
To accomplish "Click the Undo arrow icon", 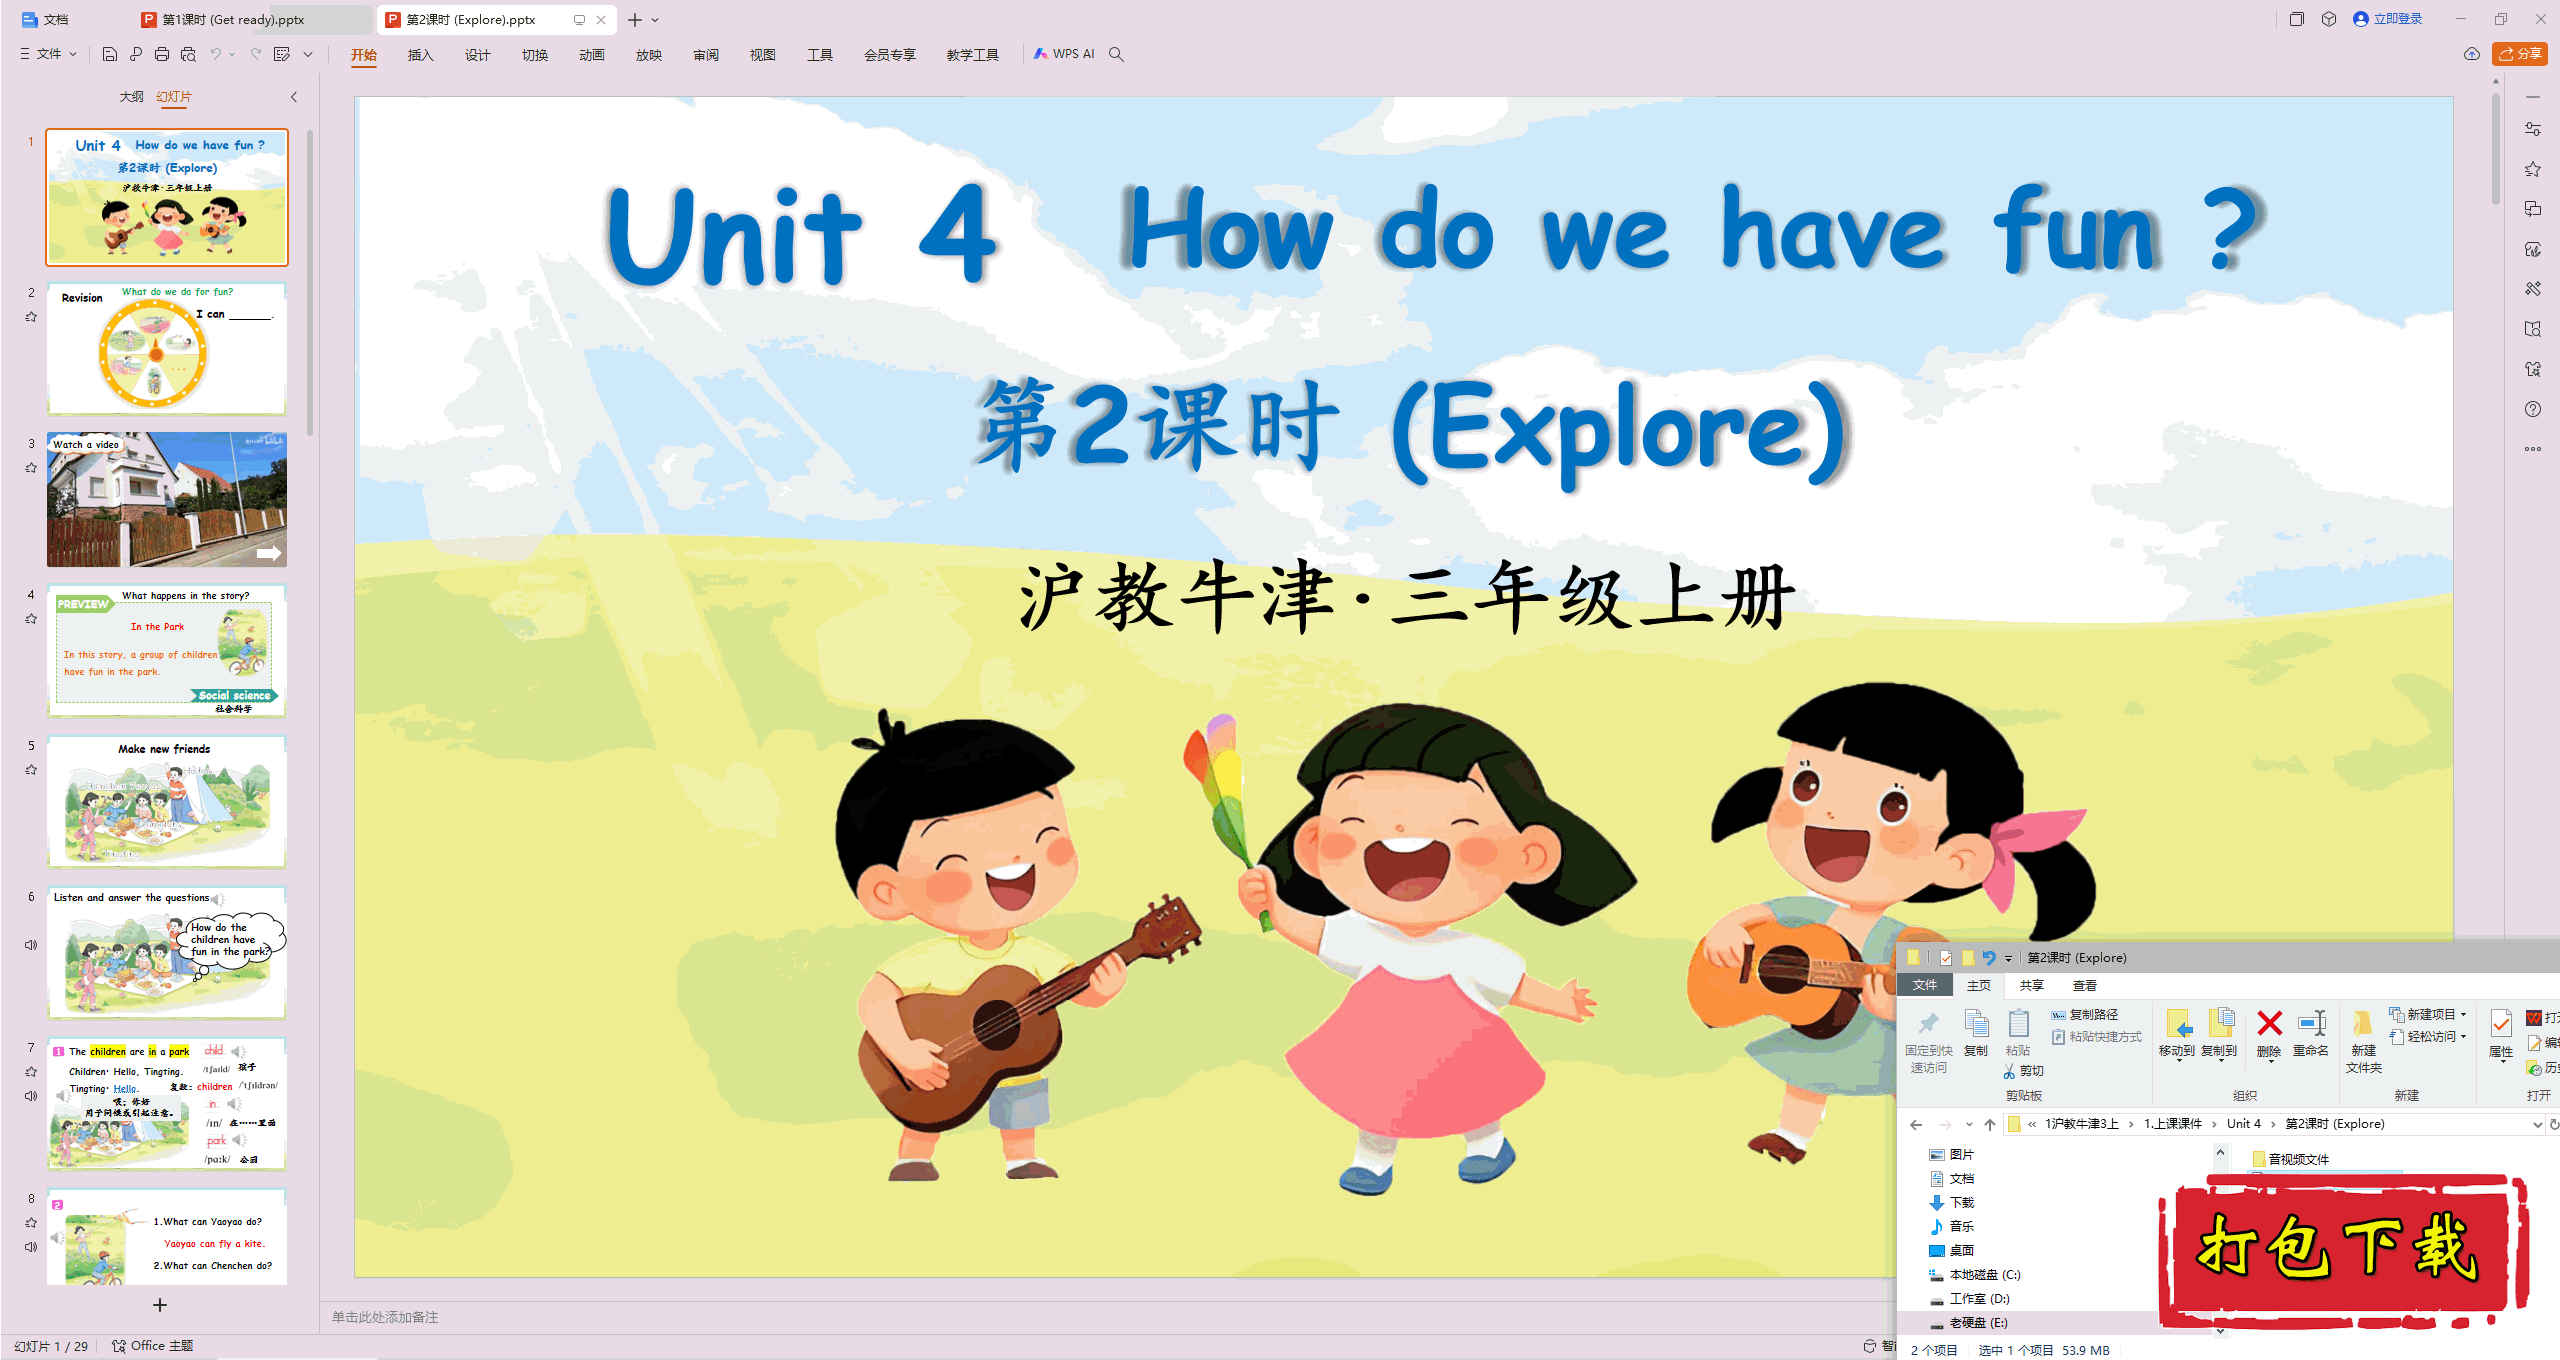I will [215, 54].
